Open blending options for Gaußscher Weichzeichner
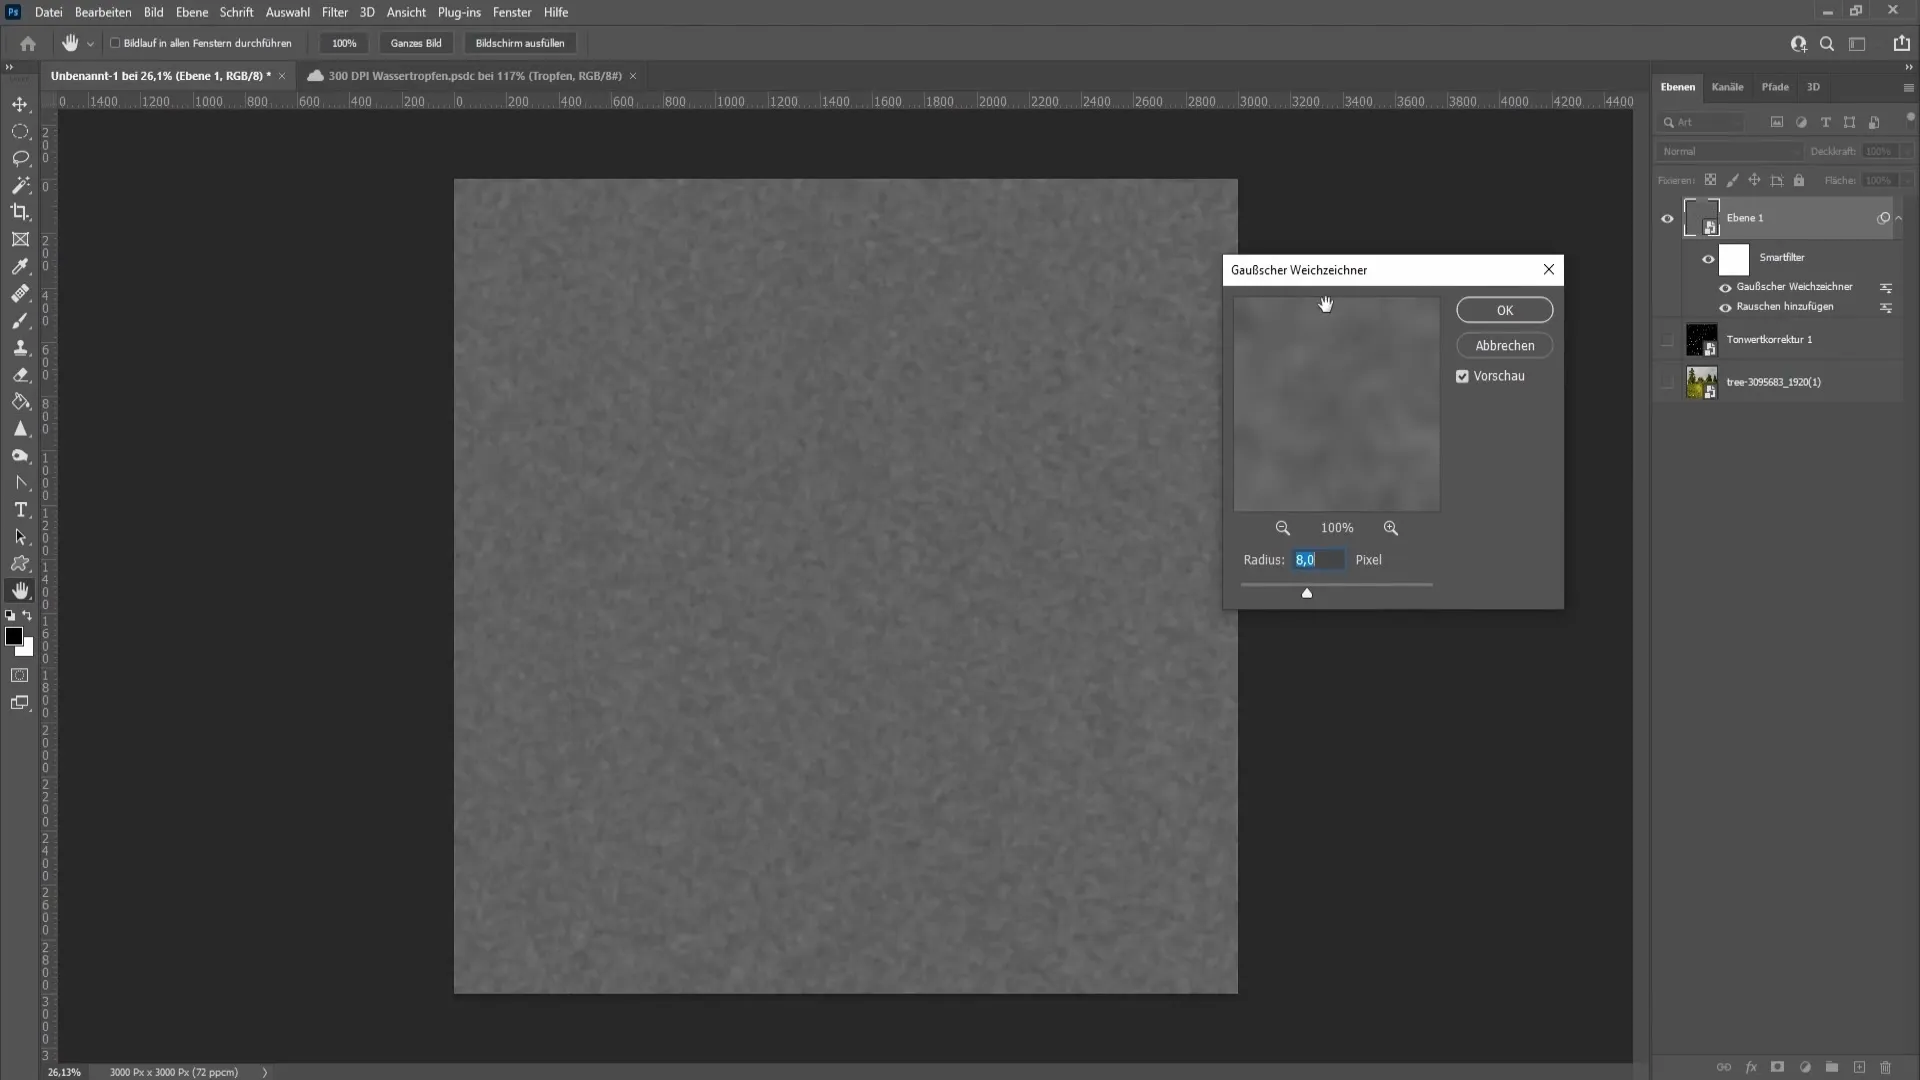The height and width of the screenshot is (1080, 1920). [x=1886, y=288]
